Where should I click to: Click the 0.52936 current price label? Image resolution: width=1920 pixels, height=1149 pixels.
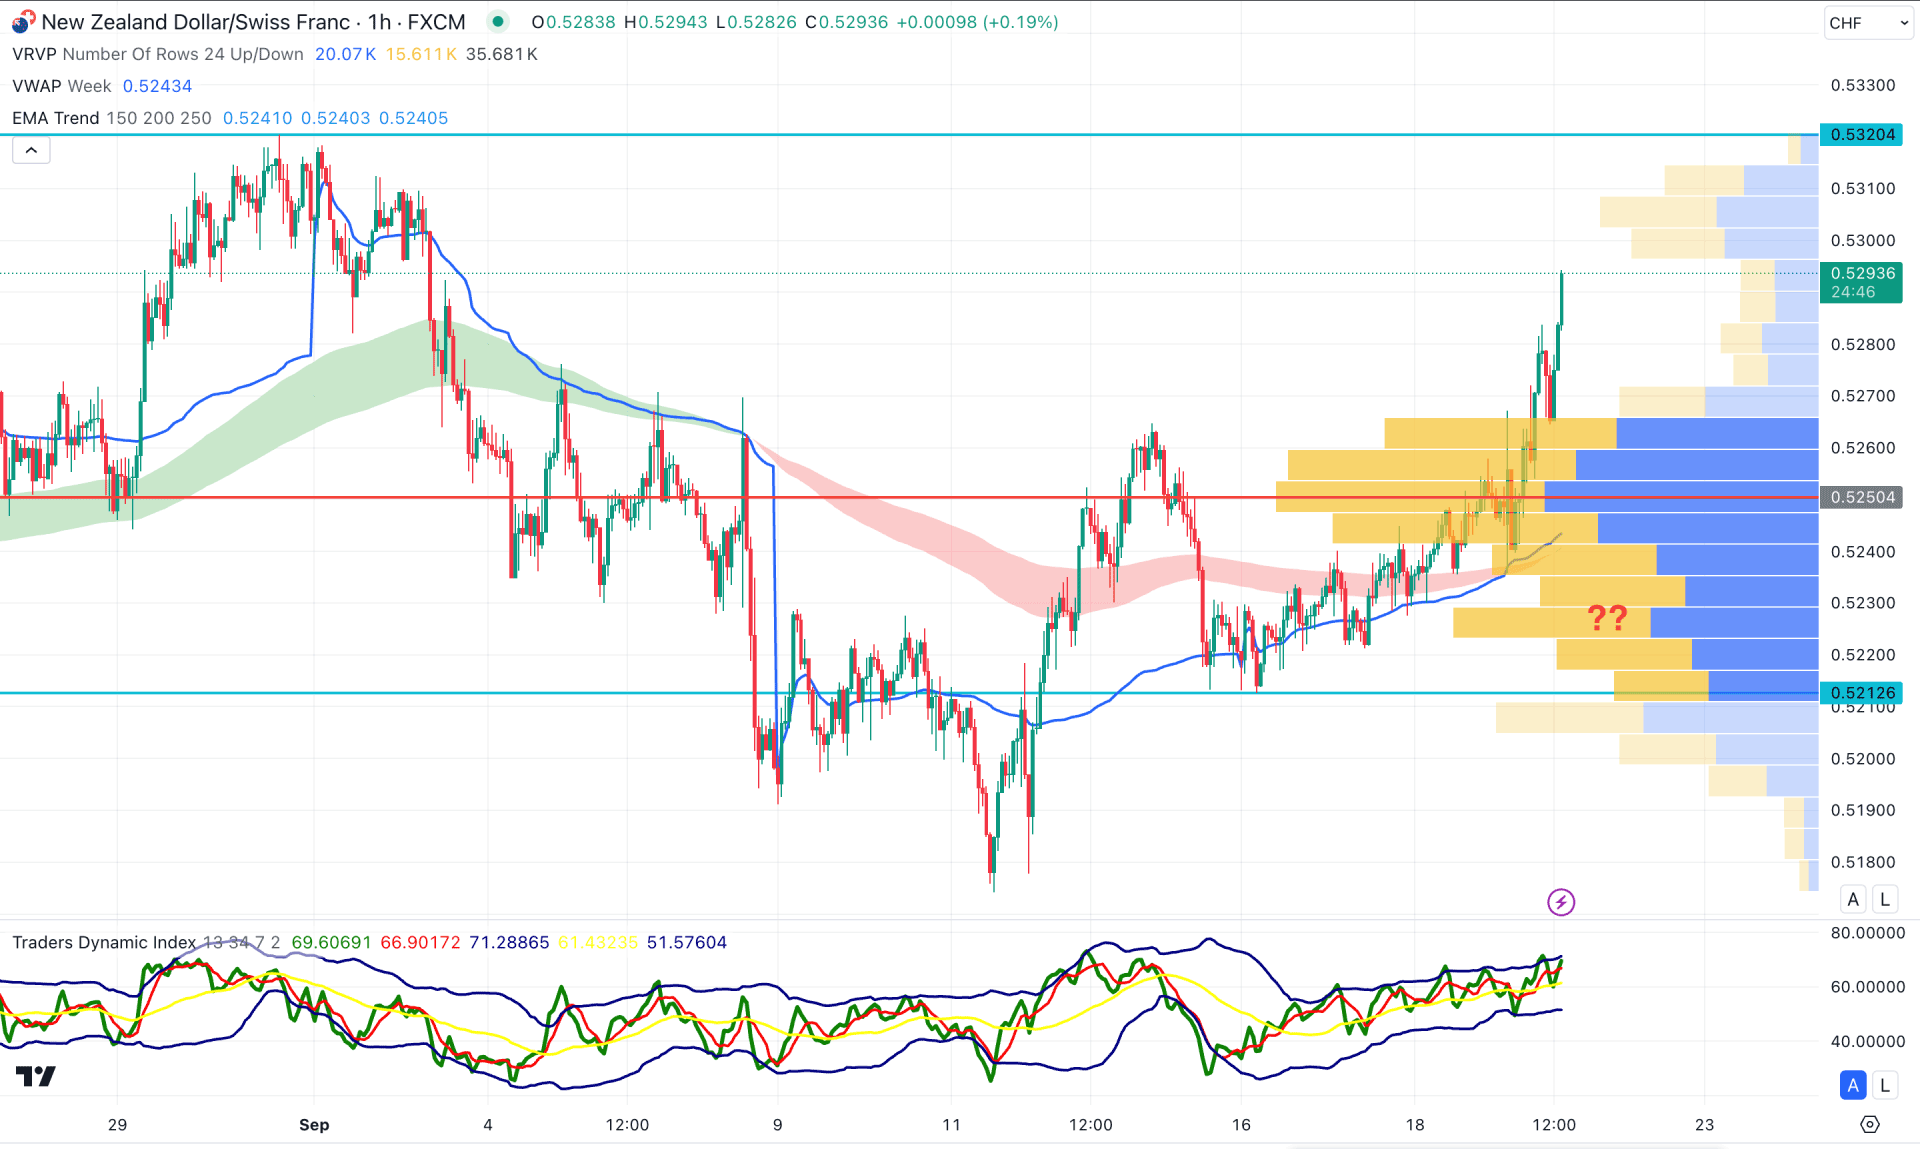tap(1862, 282)
